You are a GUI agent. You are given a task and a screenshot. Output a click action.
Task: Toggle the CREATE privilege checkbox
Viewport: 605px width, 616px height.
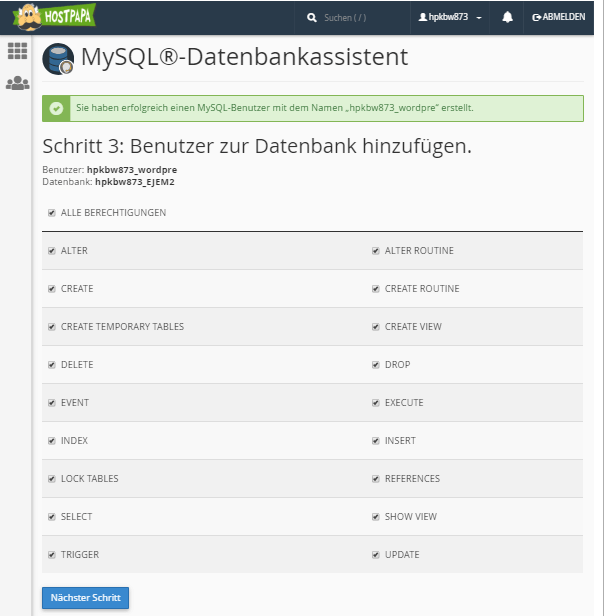[x=51, y=289]
